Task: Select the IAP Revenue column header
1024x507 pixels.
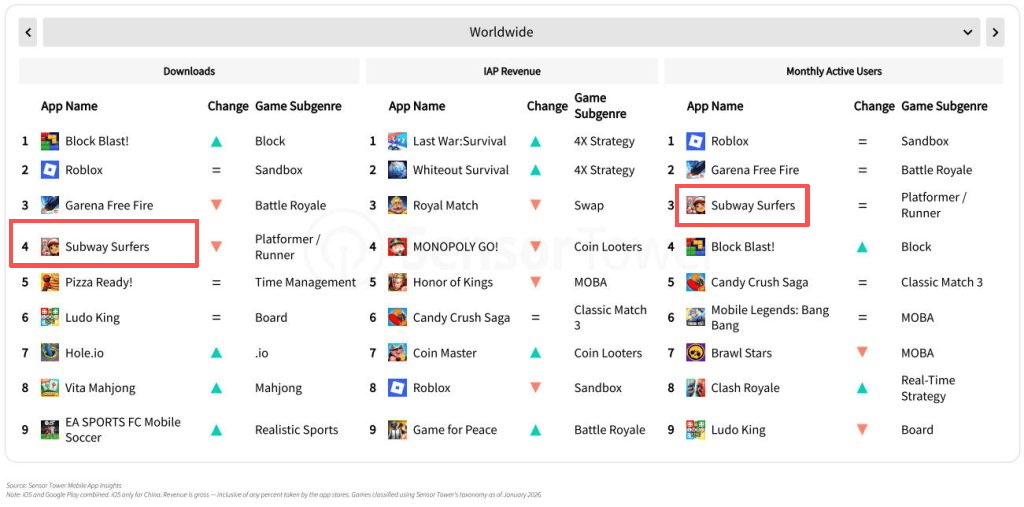Action: 511,71
